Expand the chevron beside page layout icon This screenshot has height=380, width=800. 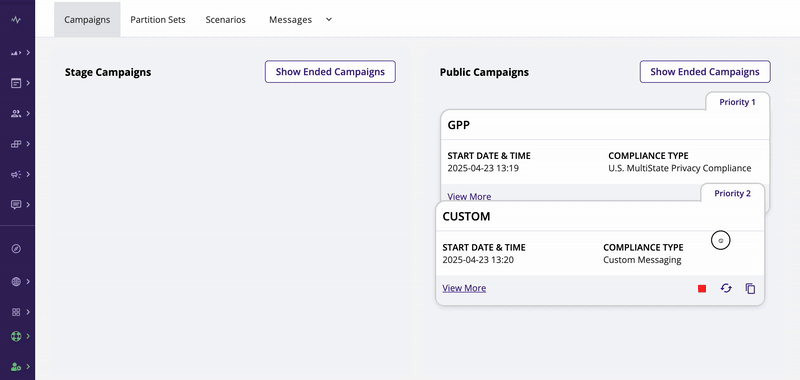tap(28, 83)
